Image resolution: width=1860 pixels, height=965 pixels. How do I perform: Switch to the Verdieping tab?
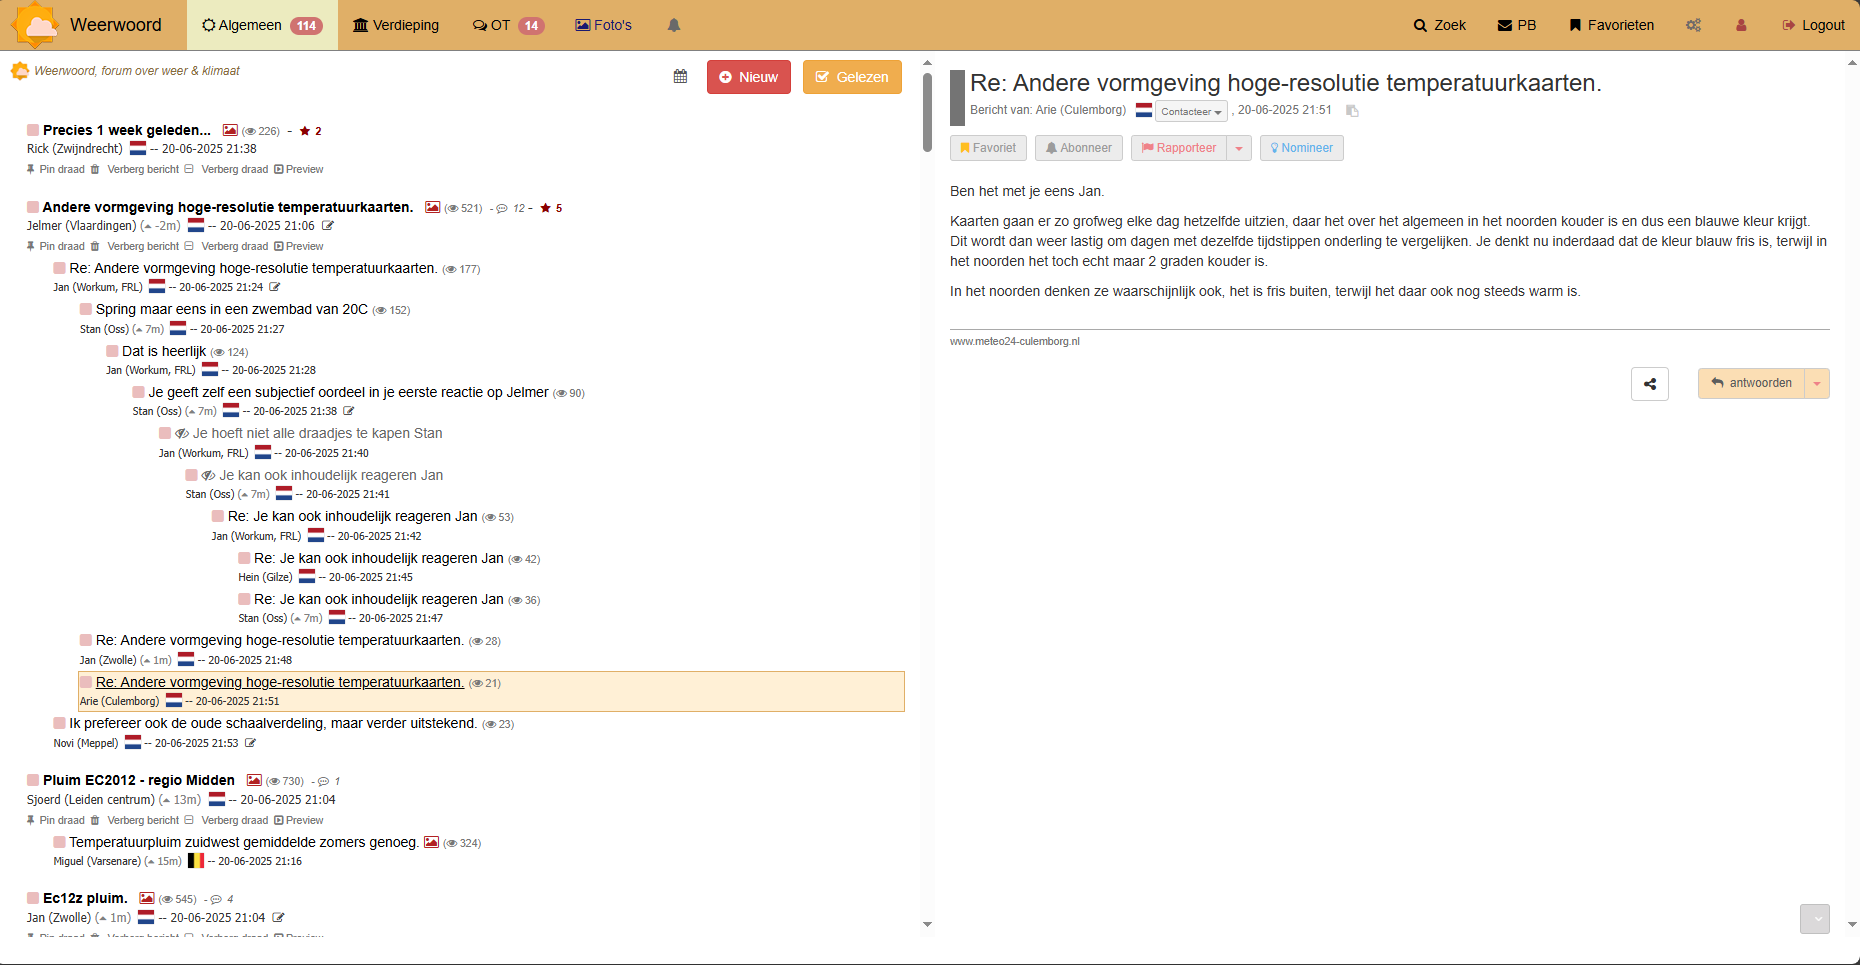[x=396, y=25]
